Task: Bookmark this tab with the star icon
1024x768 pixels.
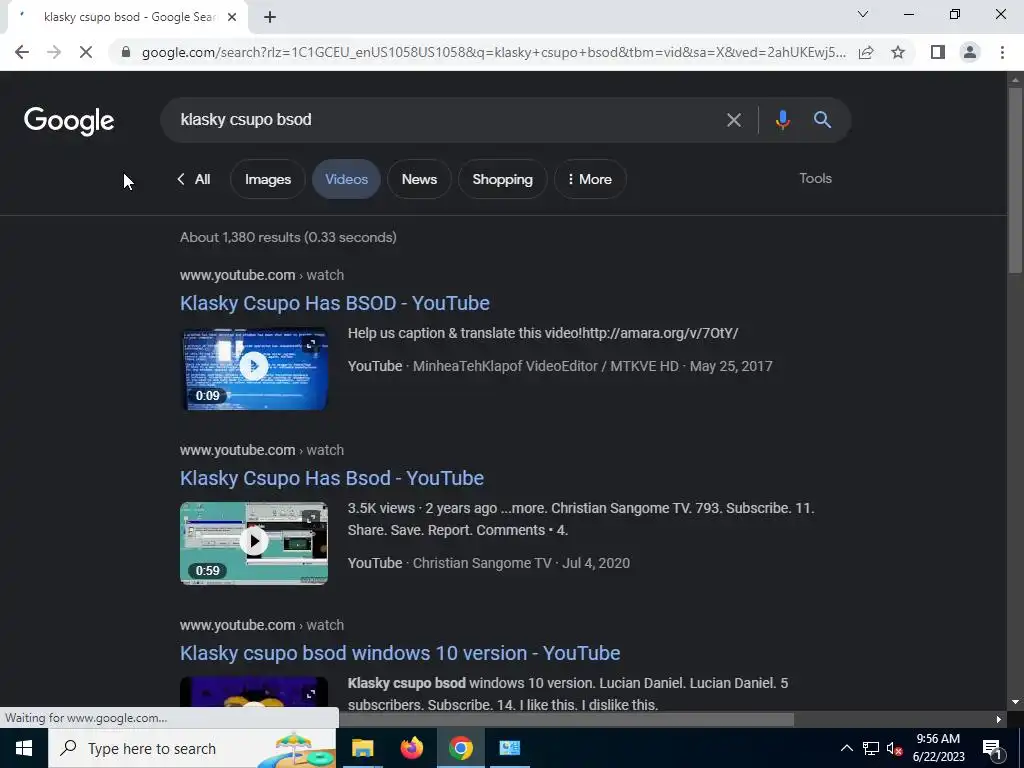Action: (898, 52)
